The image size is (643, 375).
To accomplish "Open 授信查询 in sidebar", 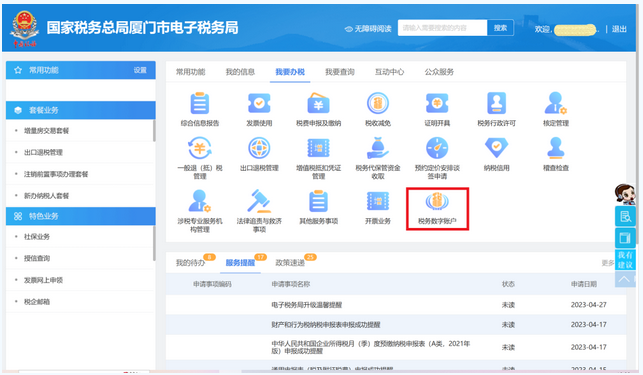I will tap(36, 258).
